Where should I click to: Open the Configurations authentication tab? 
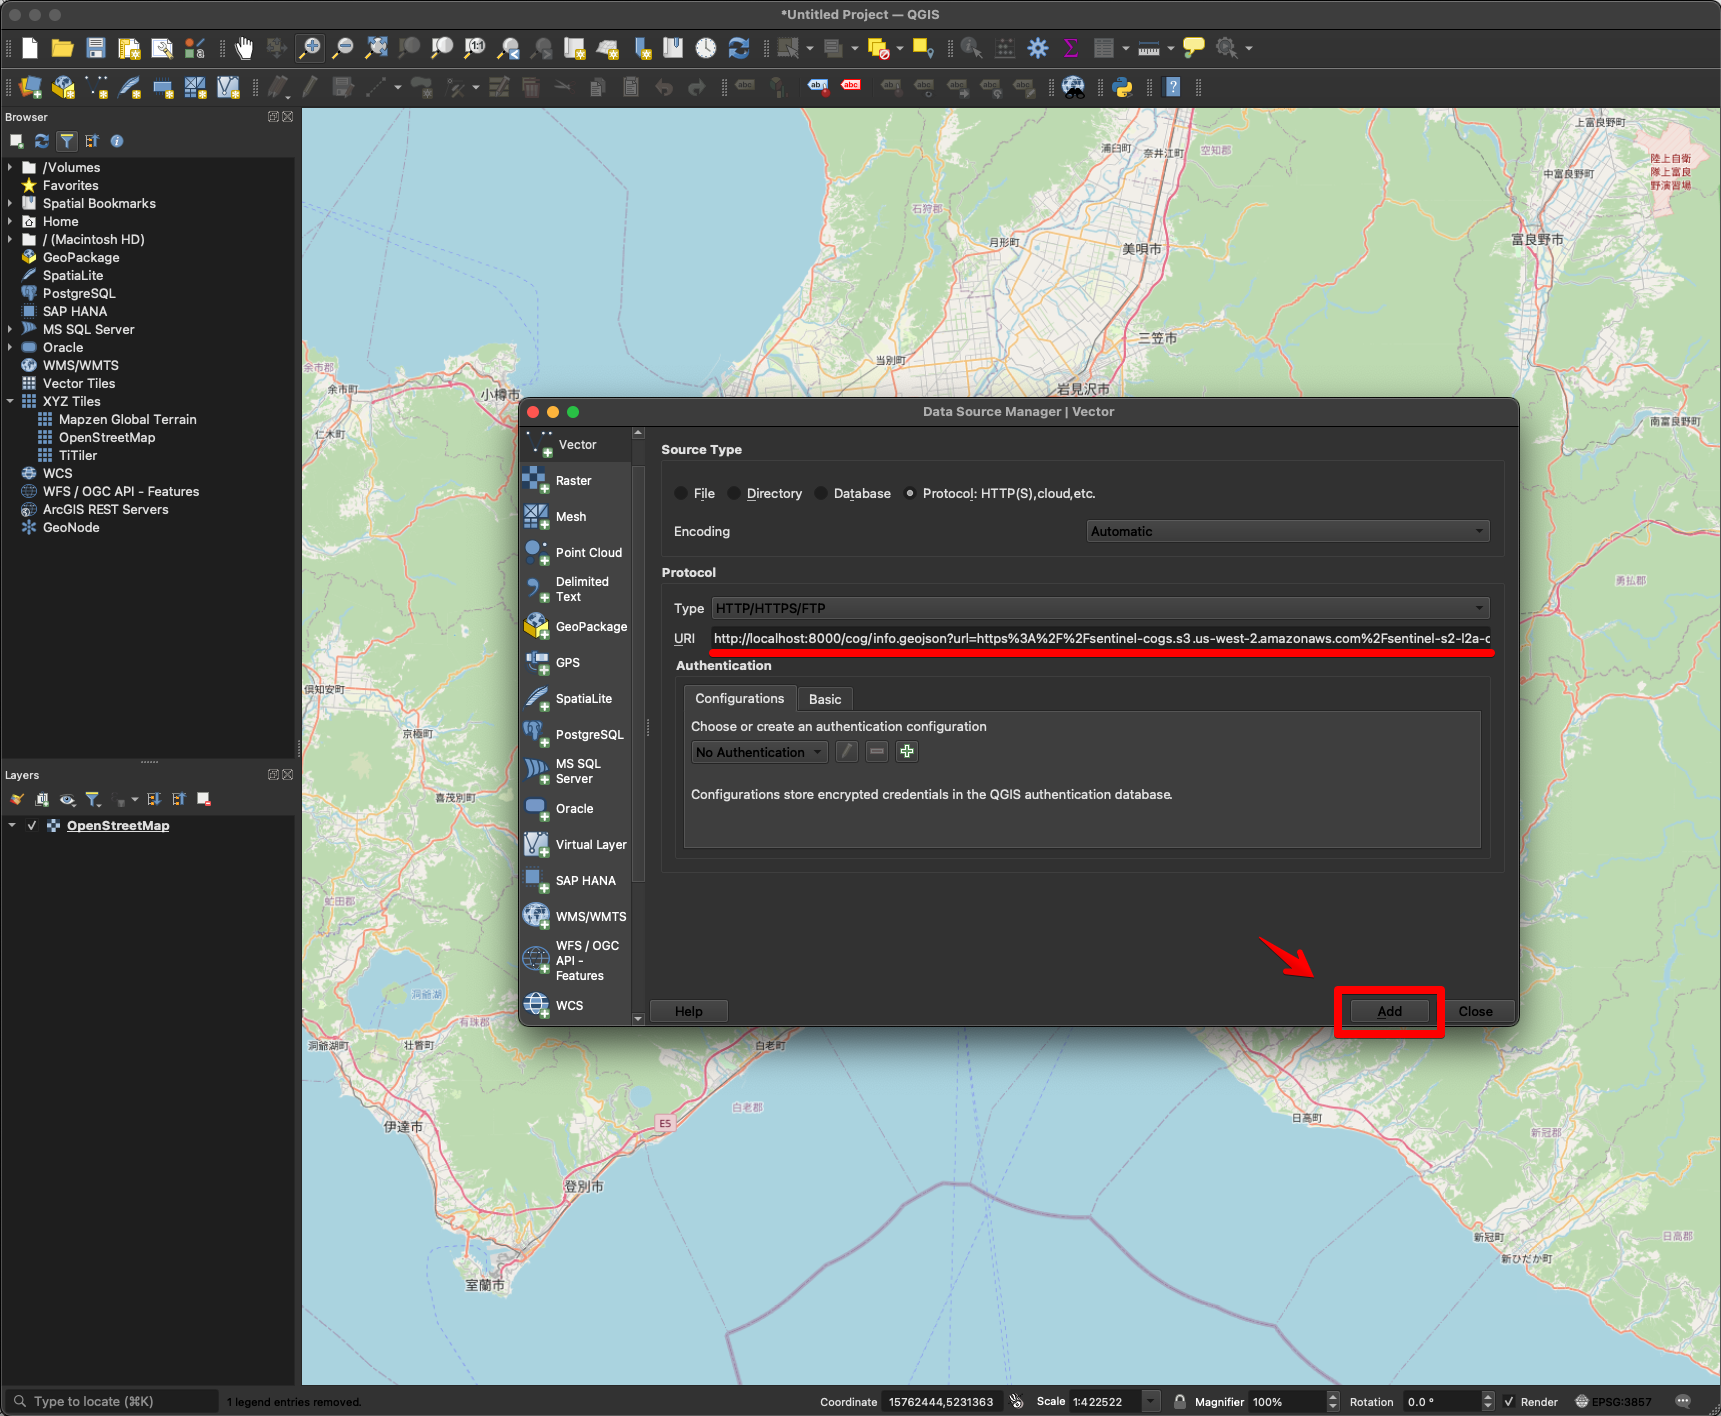[x=740, y=698]
